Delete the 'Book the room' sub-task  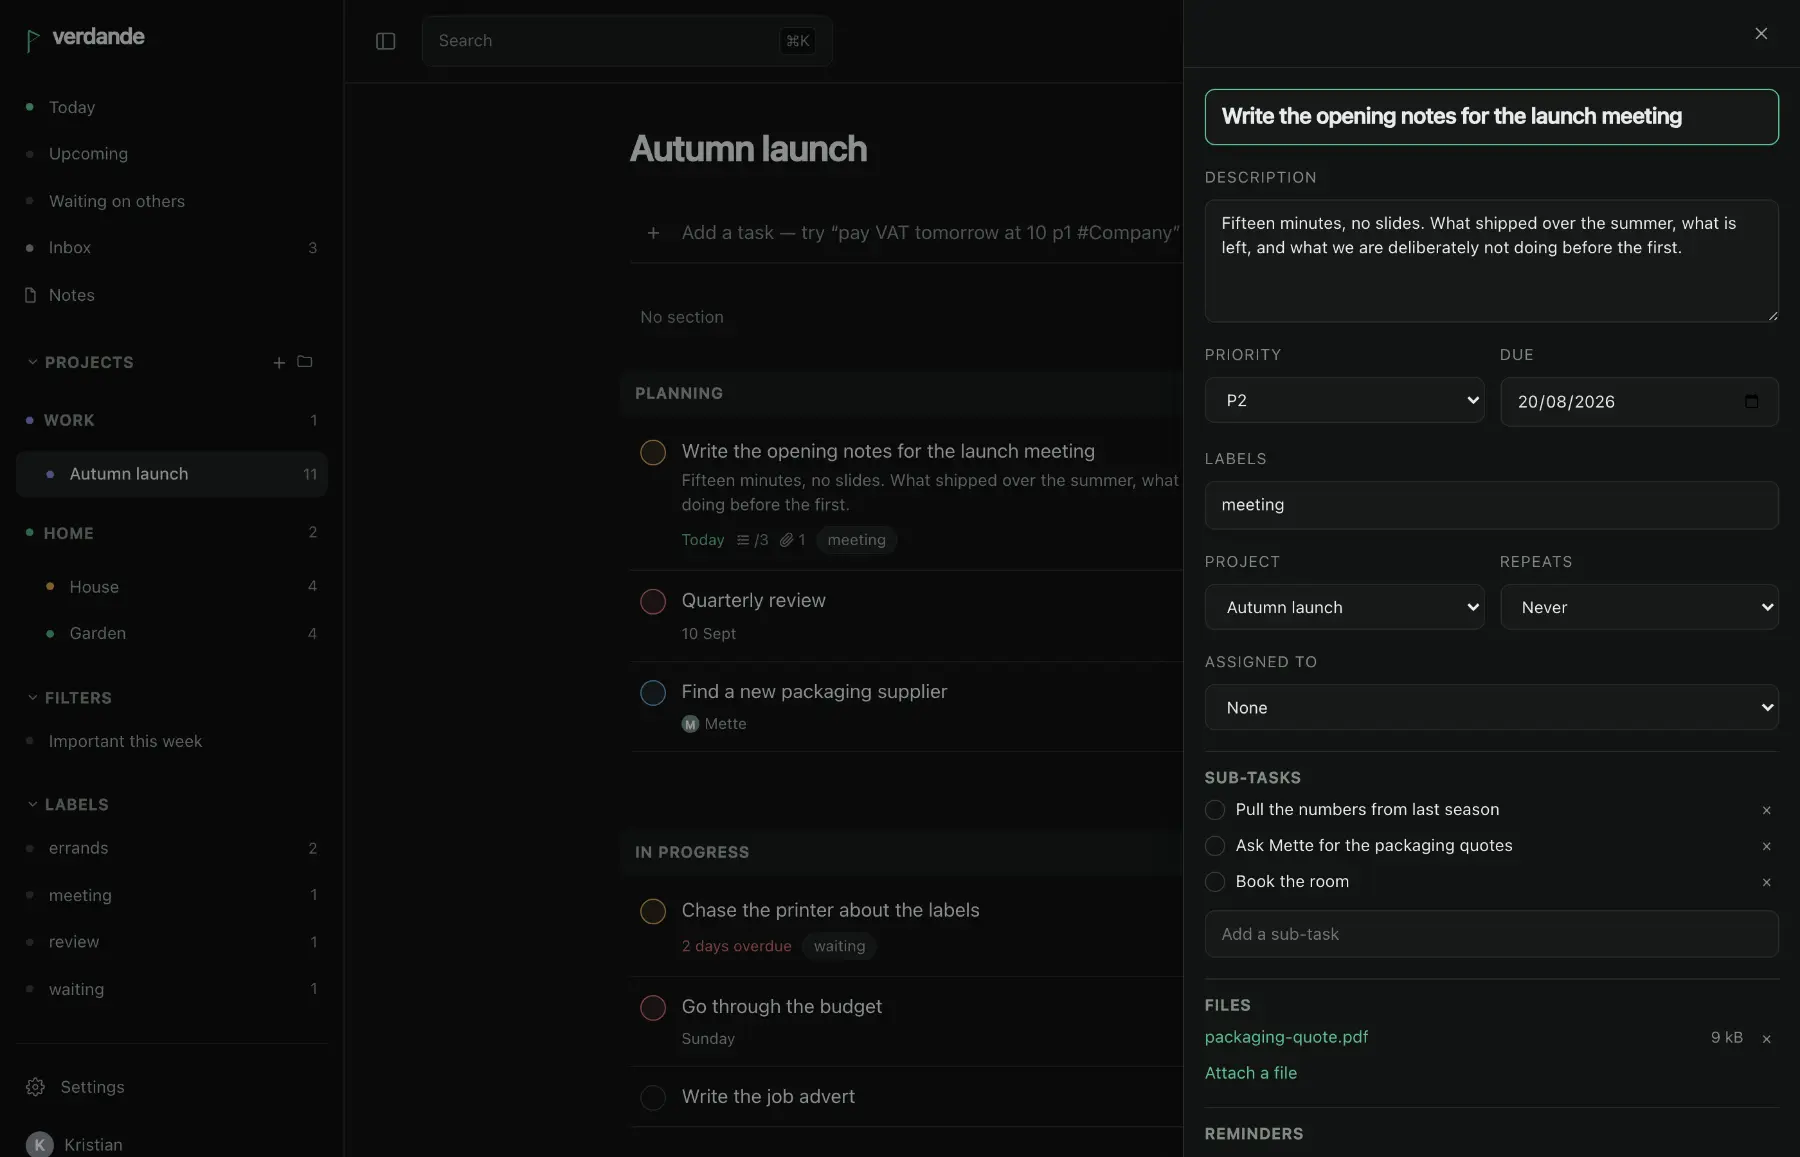1766,882
